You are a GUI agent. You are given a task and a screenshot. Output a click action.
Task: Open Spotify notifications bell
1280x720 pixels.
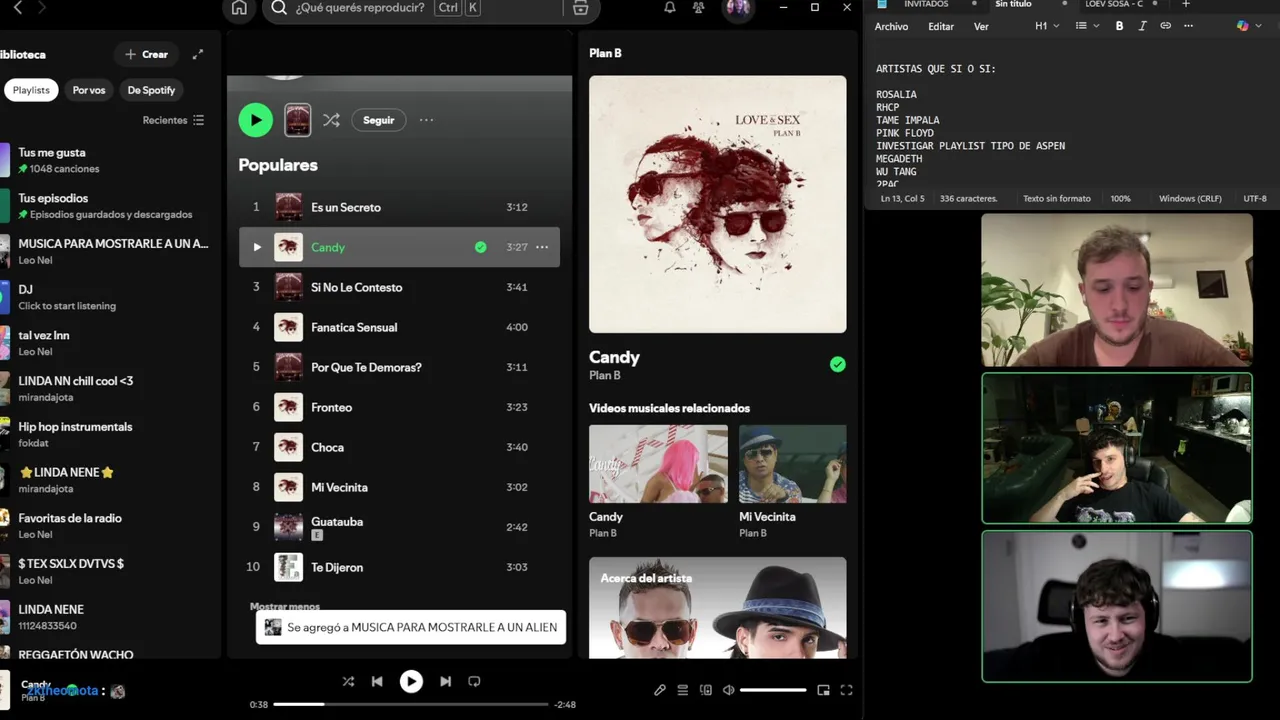(670, 8)
